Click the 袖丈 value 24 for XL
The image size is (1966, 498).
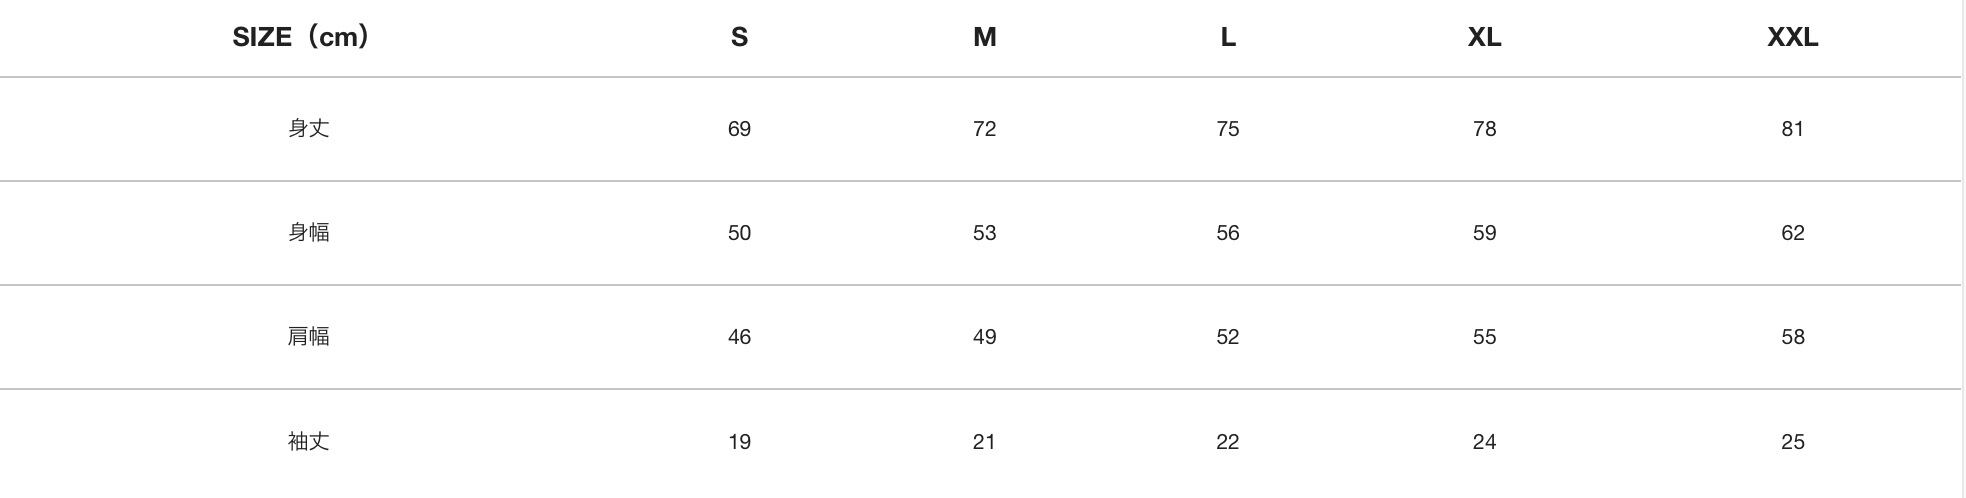[x=1484, y=442]
